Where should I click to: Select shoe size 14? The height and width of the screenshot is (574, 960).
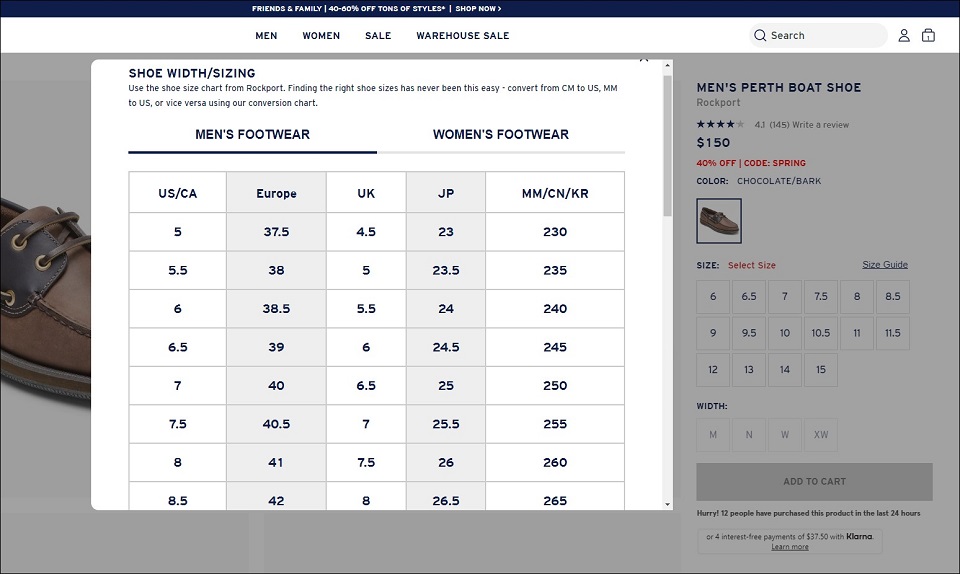click(785, 370)
